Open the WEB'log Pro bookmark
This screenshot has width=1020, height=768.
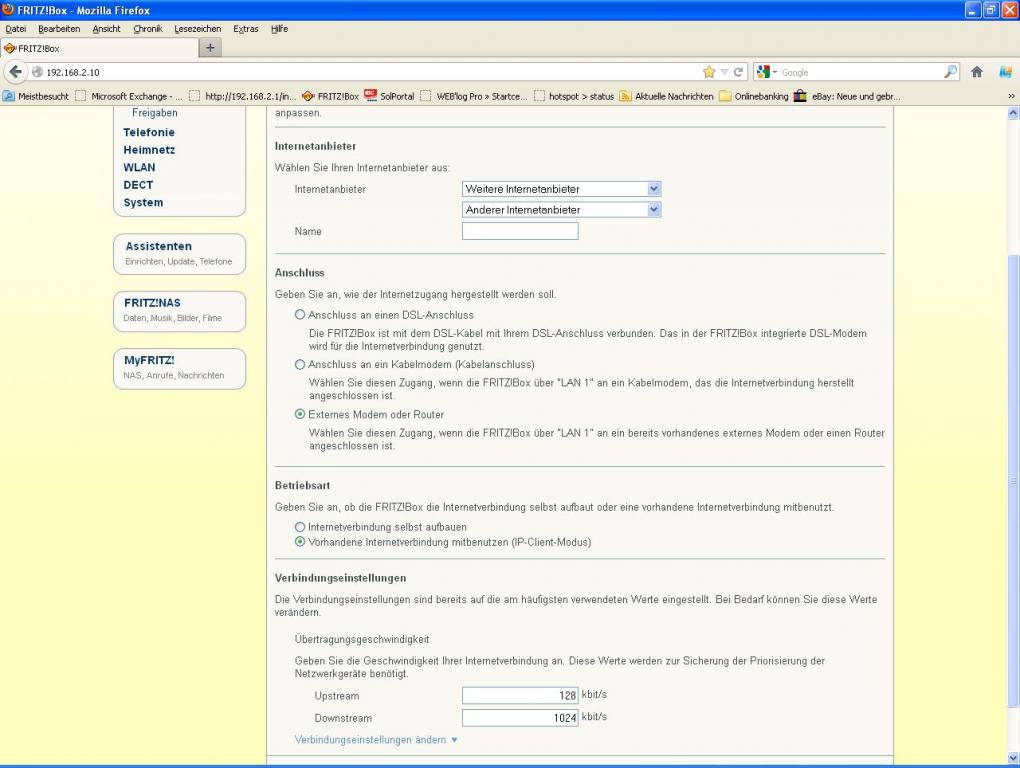[x=474, y=96]
